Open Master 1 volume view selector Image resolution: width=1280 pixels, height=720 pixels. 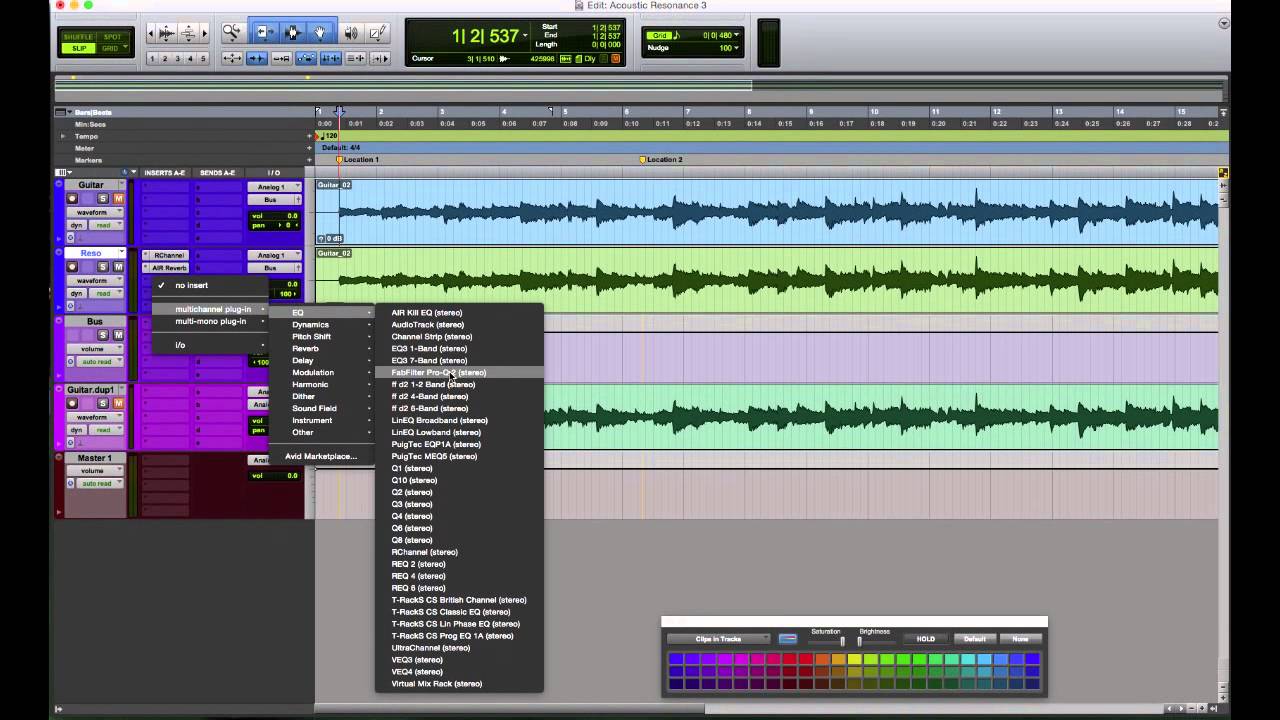coord(95,470)
